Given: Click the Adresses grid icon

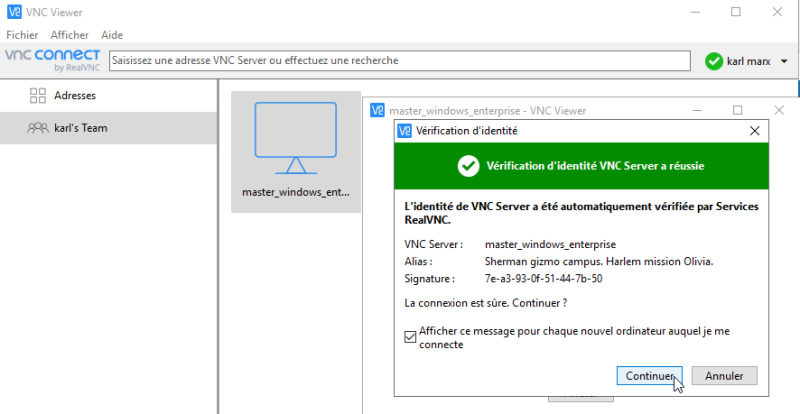Looking at the screenshot, I should tap(38, 95).
